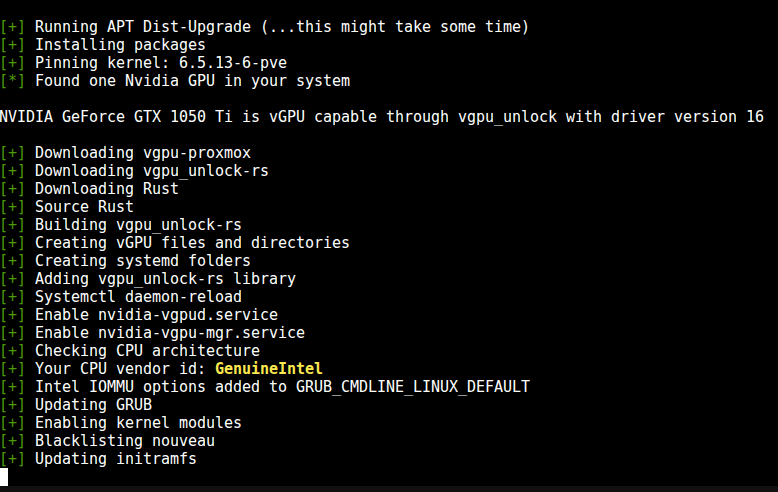778x492 pixels.
Task: Click the Installing packages line
Action: 103,45
